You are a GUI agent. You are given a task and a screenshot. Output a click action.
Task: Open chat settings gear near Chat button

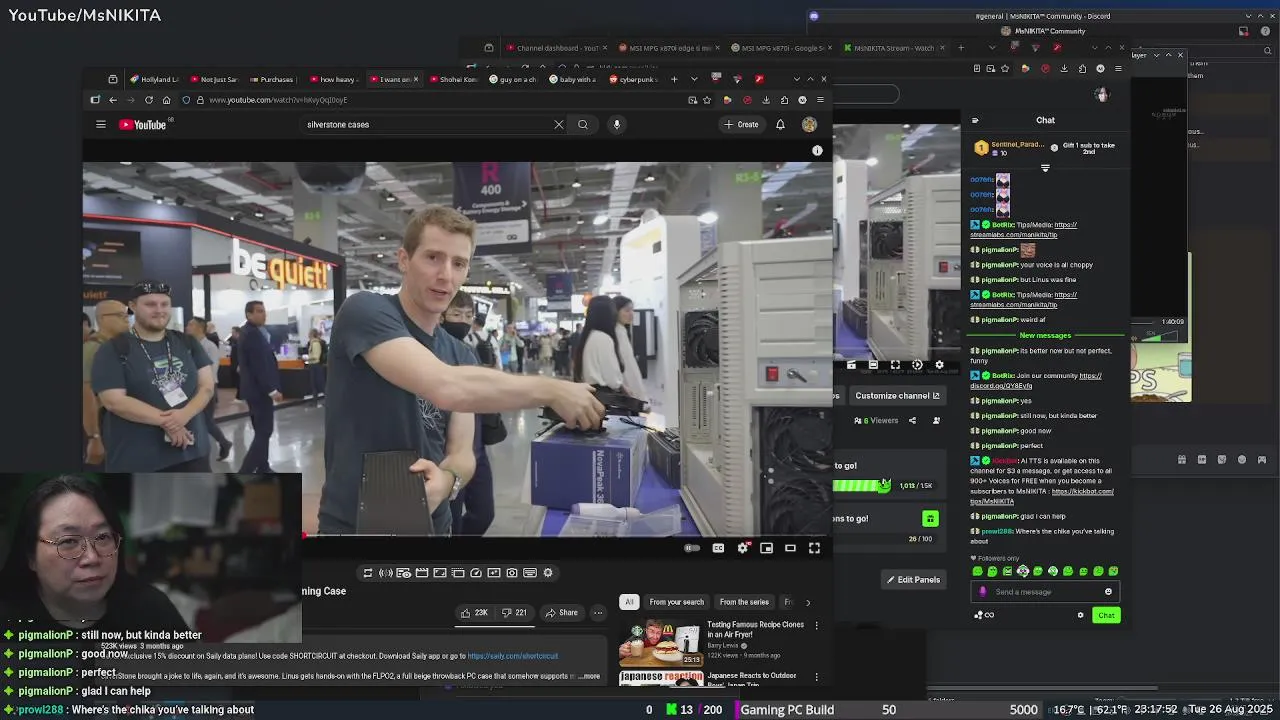[x=1080, y=615]
